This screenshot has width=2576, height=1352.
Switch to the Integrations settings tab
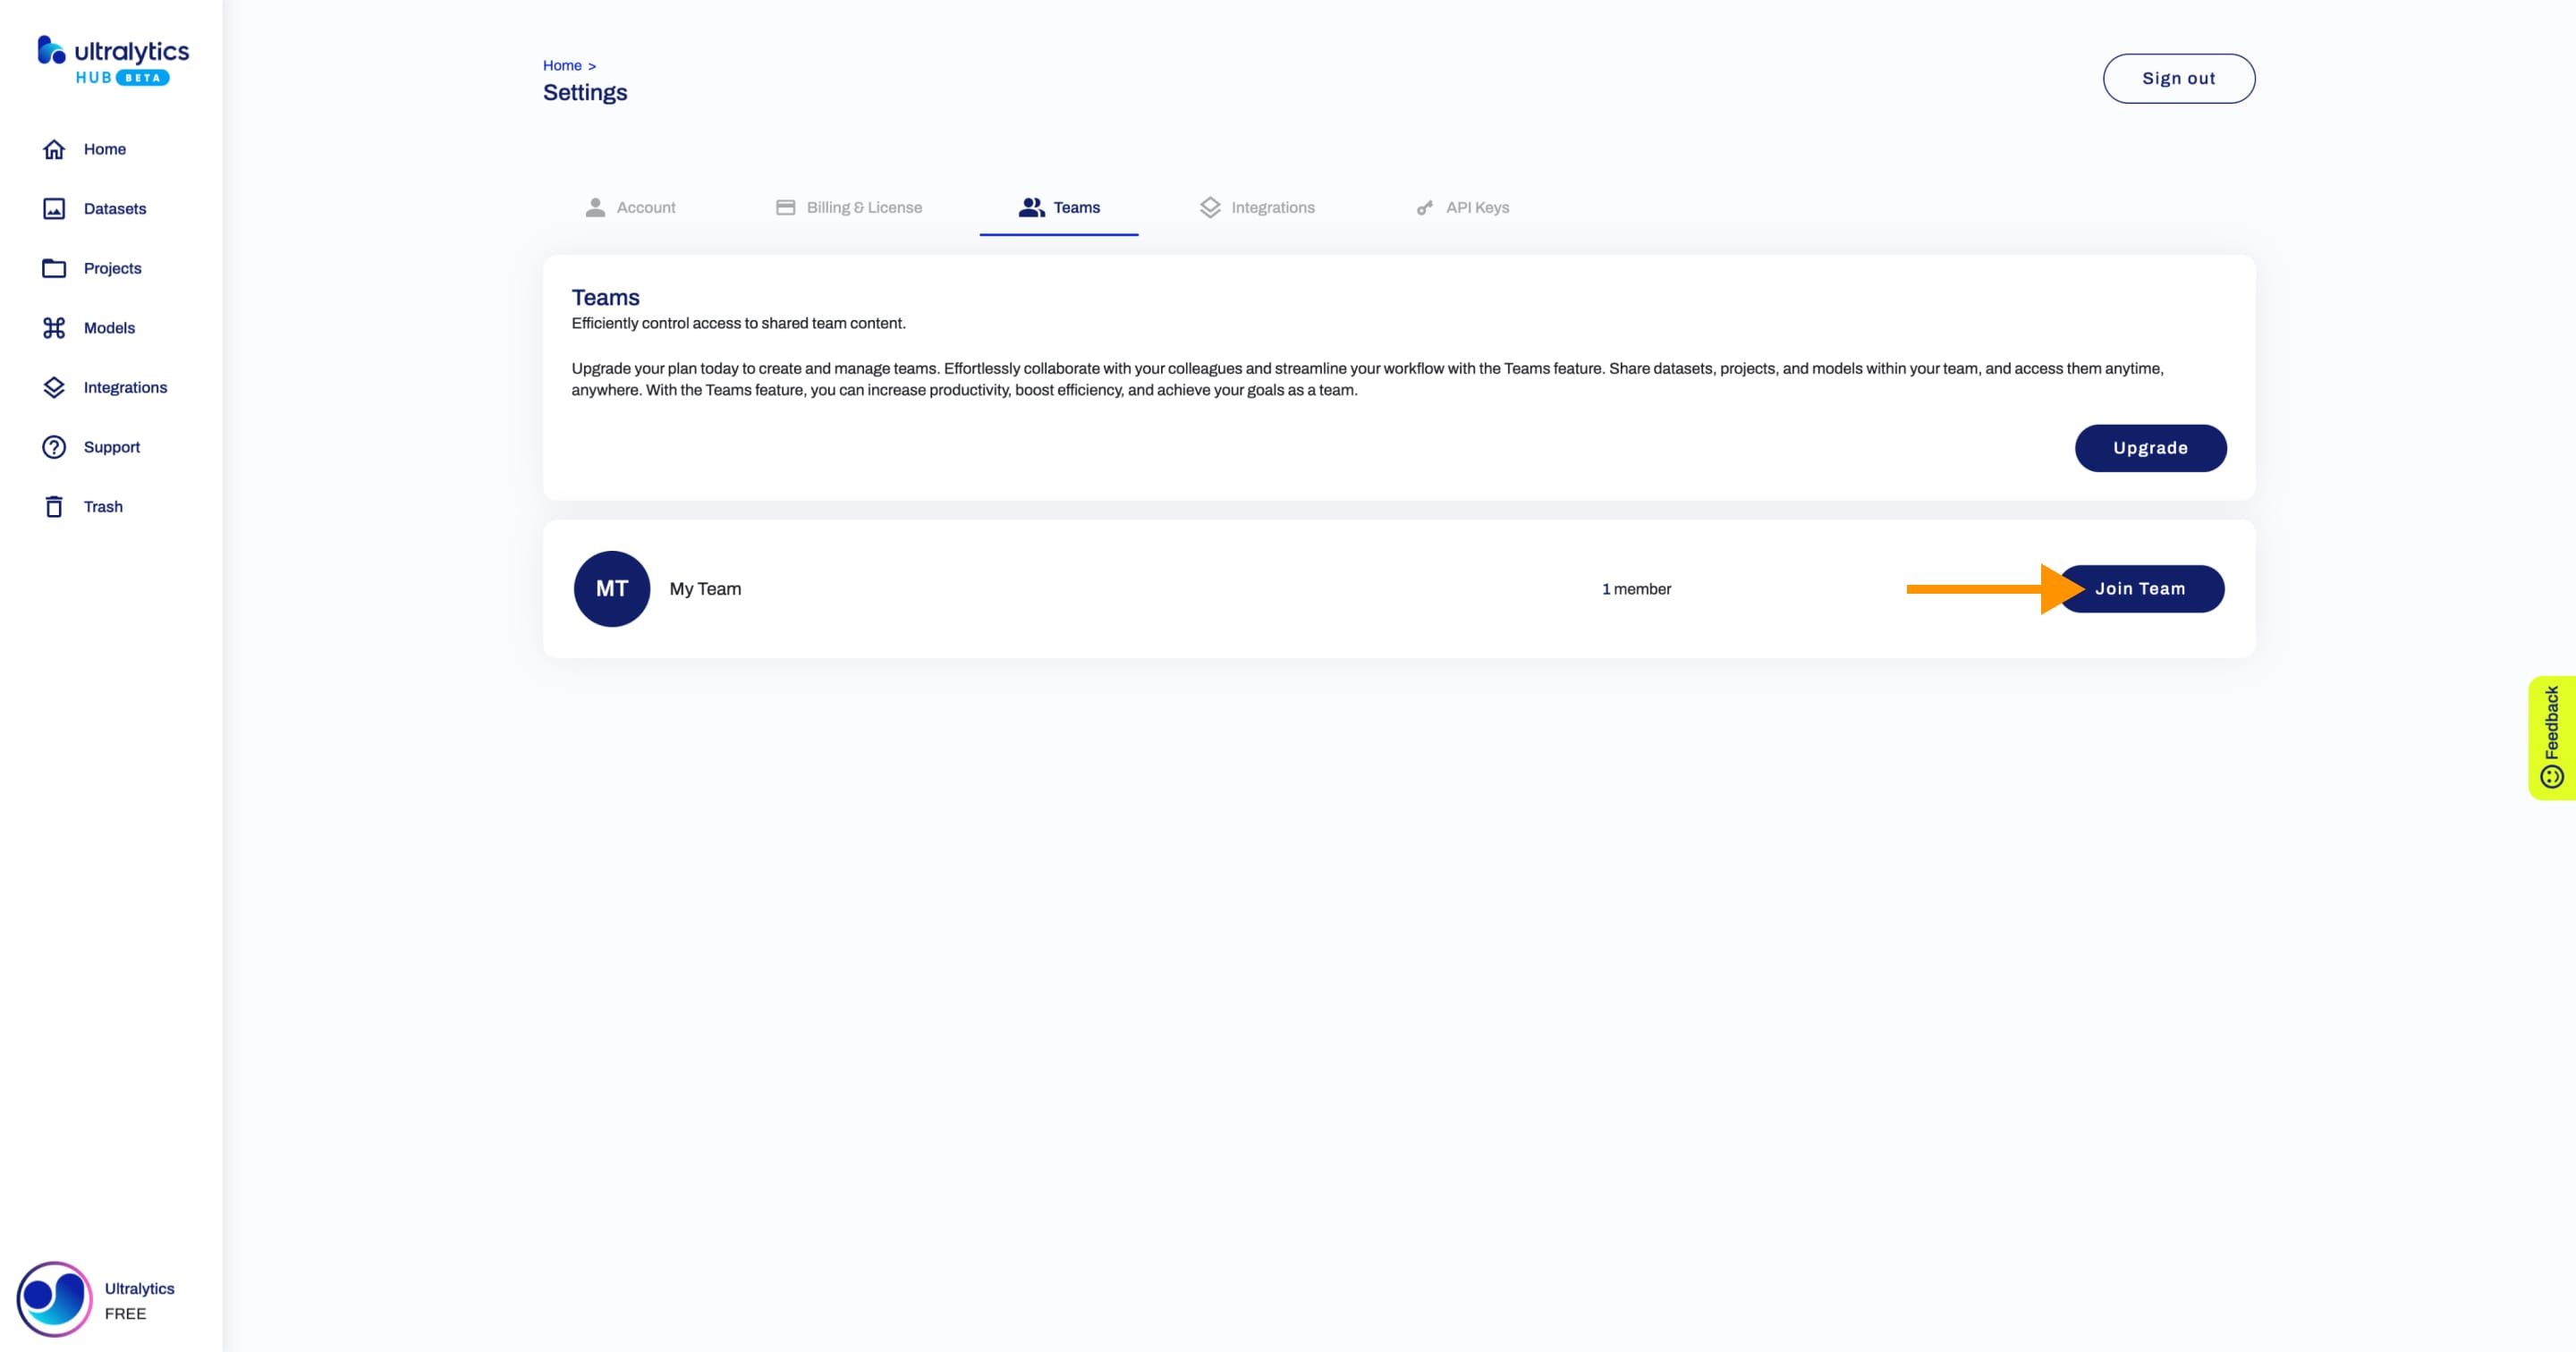tap(1273, 206)
